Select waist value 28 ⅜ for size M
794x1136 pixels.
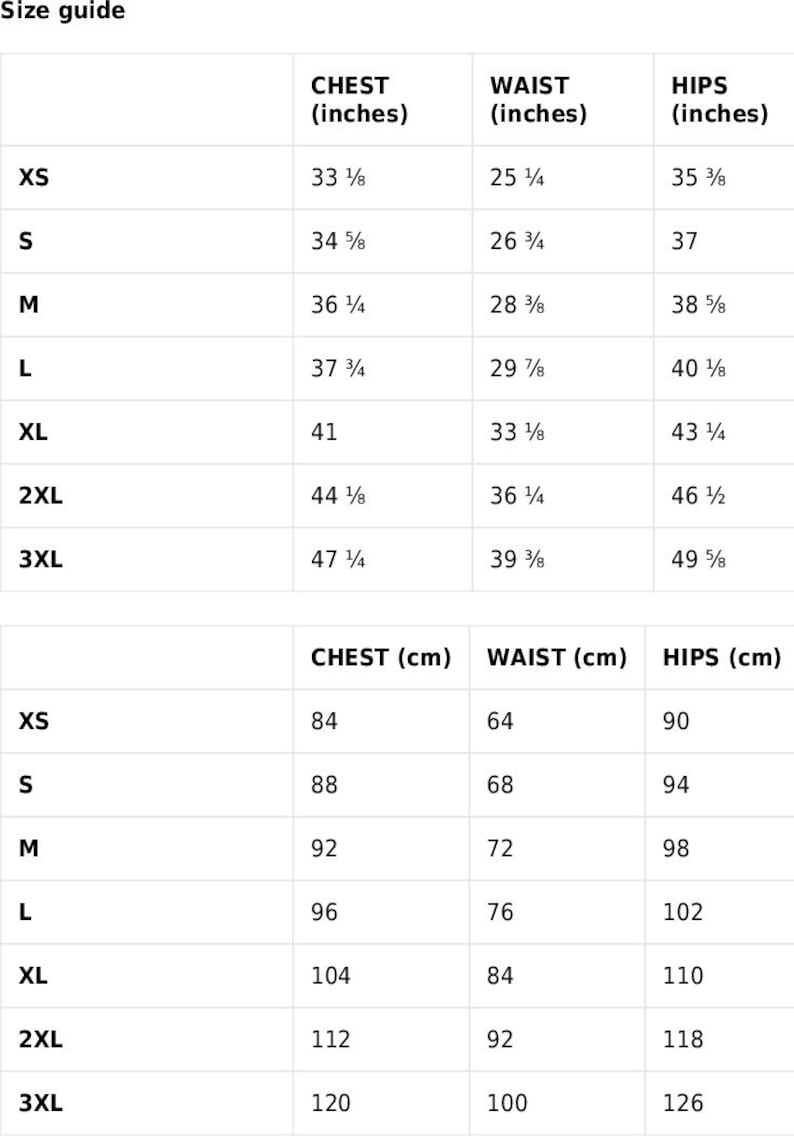click(517, 304)
